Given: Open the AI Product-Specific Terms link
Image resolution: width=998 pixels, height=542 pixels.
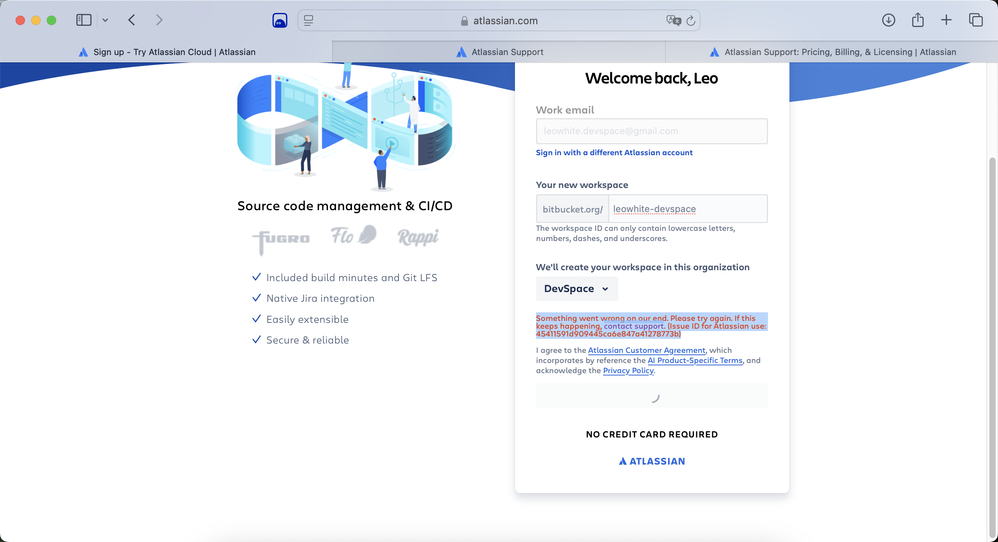Looking at the screenshot, I should (695, 361).
